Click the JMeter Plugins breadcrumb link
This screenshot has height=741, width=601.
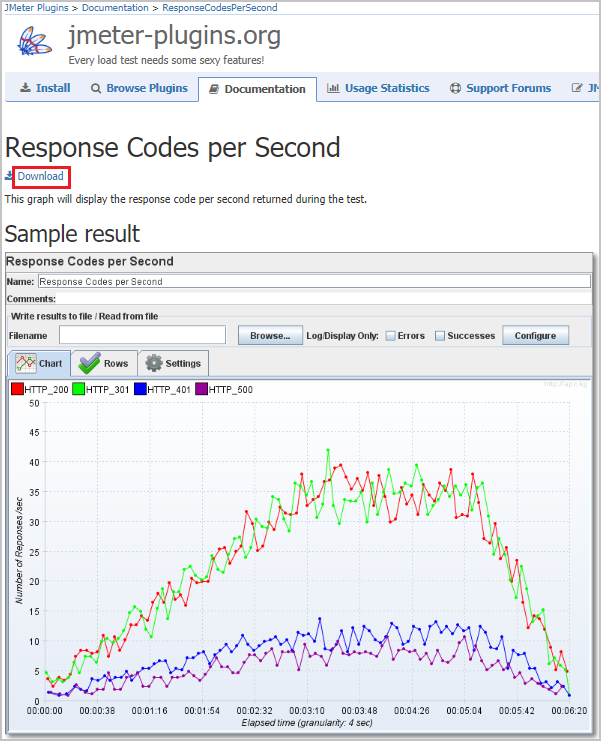click(x=36, y=8)
